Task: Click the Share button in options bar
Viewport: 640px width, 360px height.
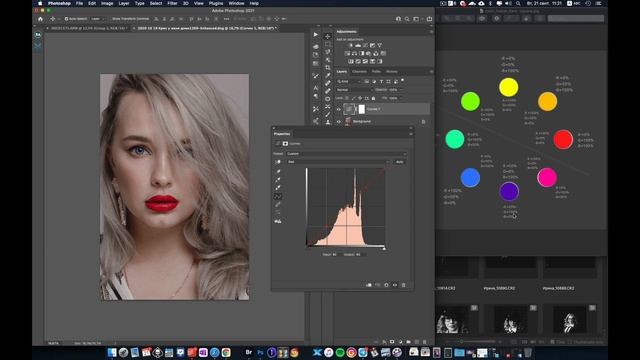Action: tap(429, 19)
